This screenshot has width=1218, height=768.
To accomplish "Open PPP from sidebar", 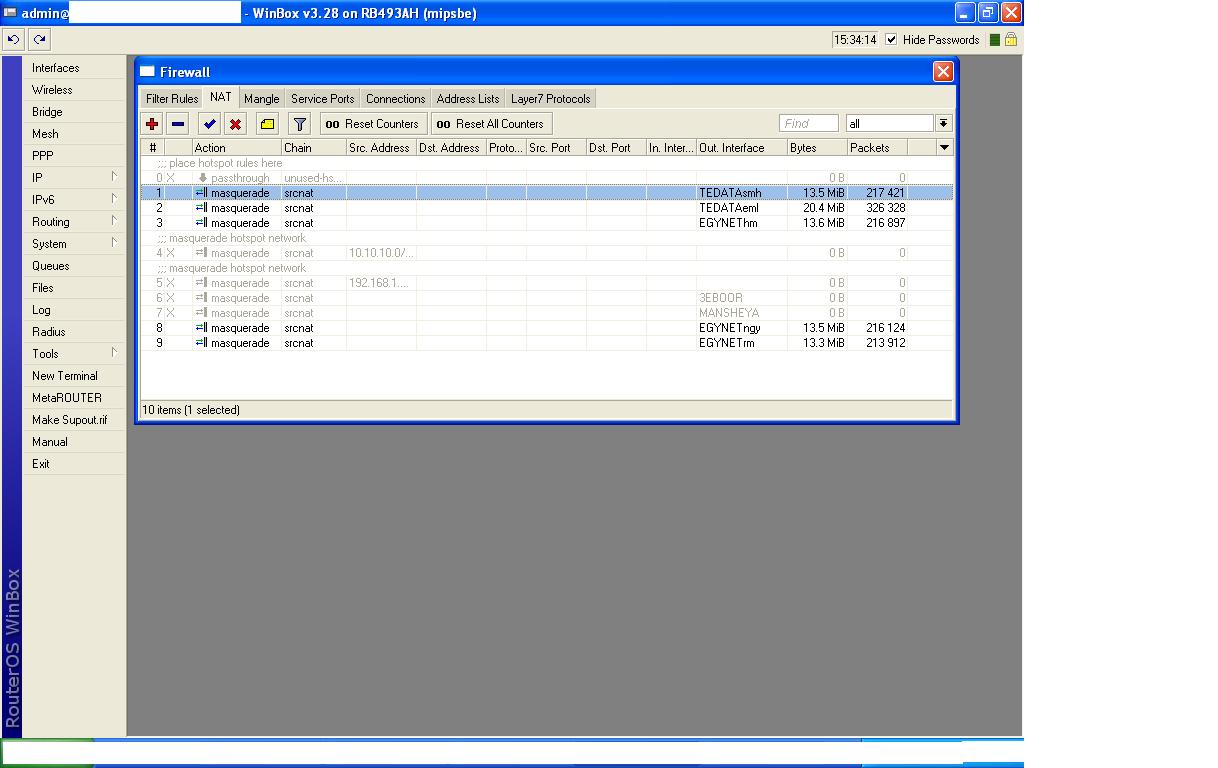I will [x=74, y=156].
